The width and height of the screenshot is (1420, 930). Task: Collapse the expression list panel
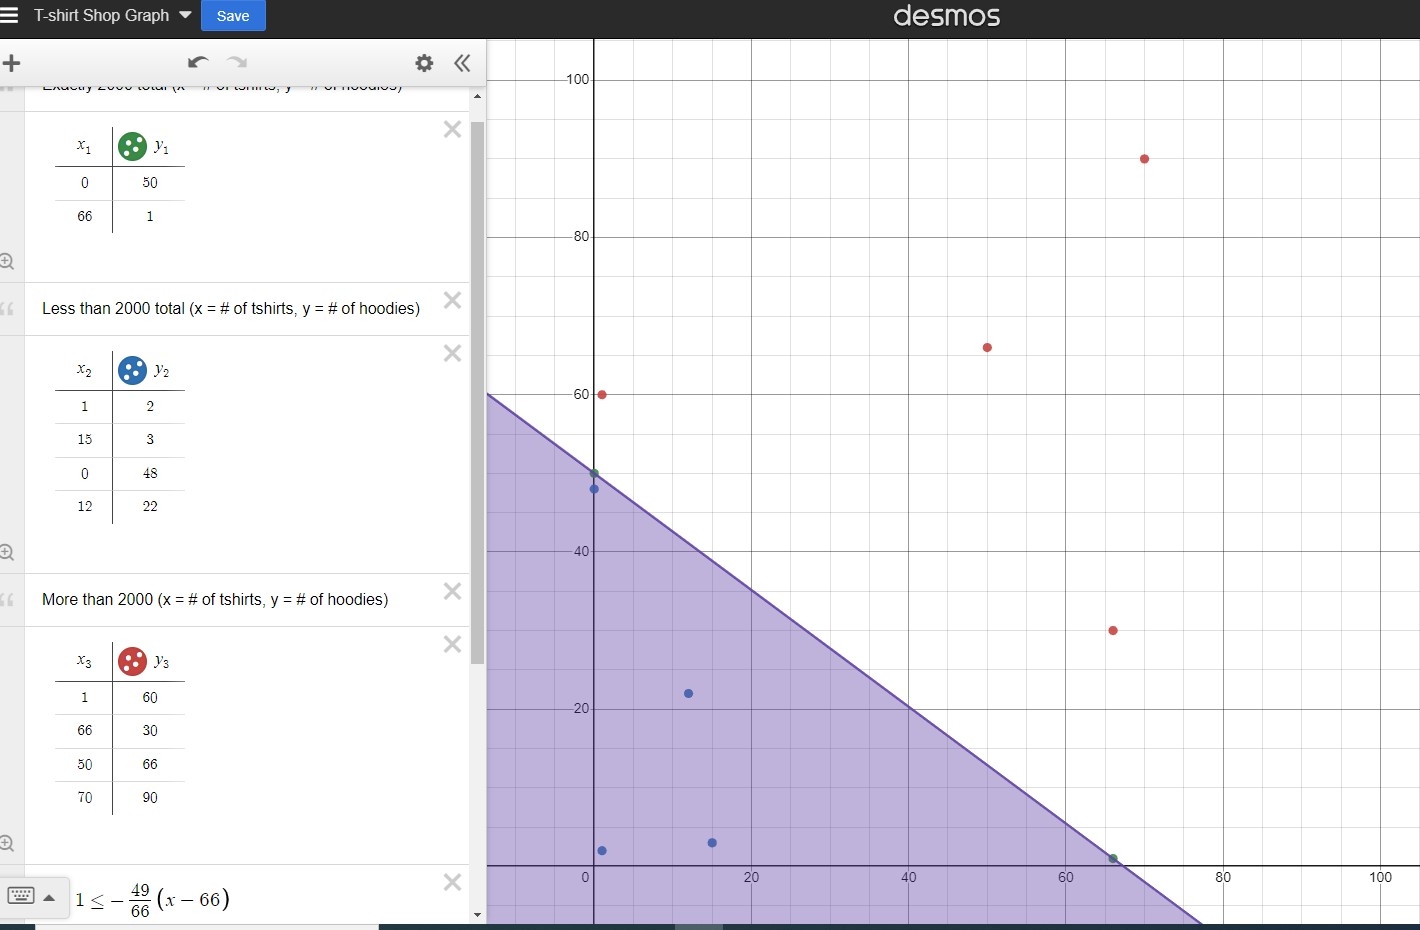click(x=462, y=63)
